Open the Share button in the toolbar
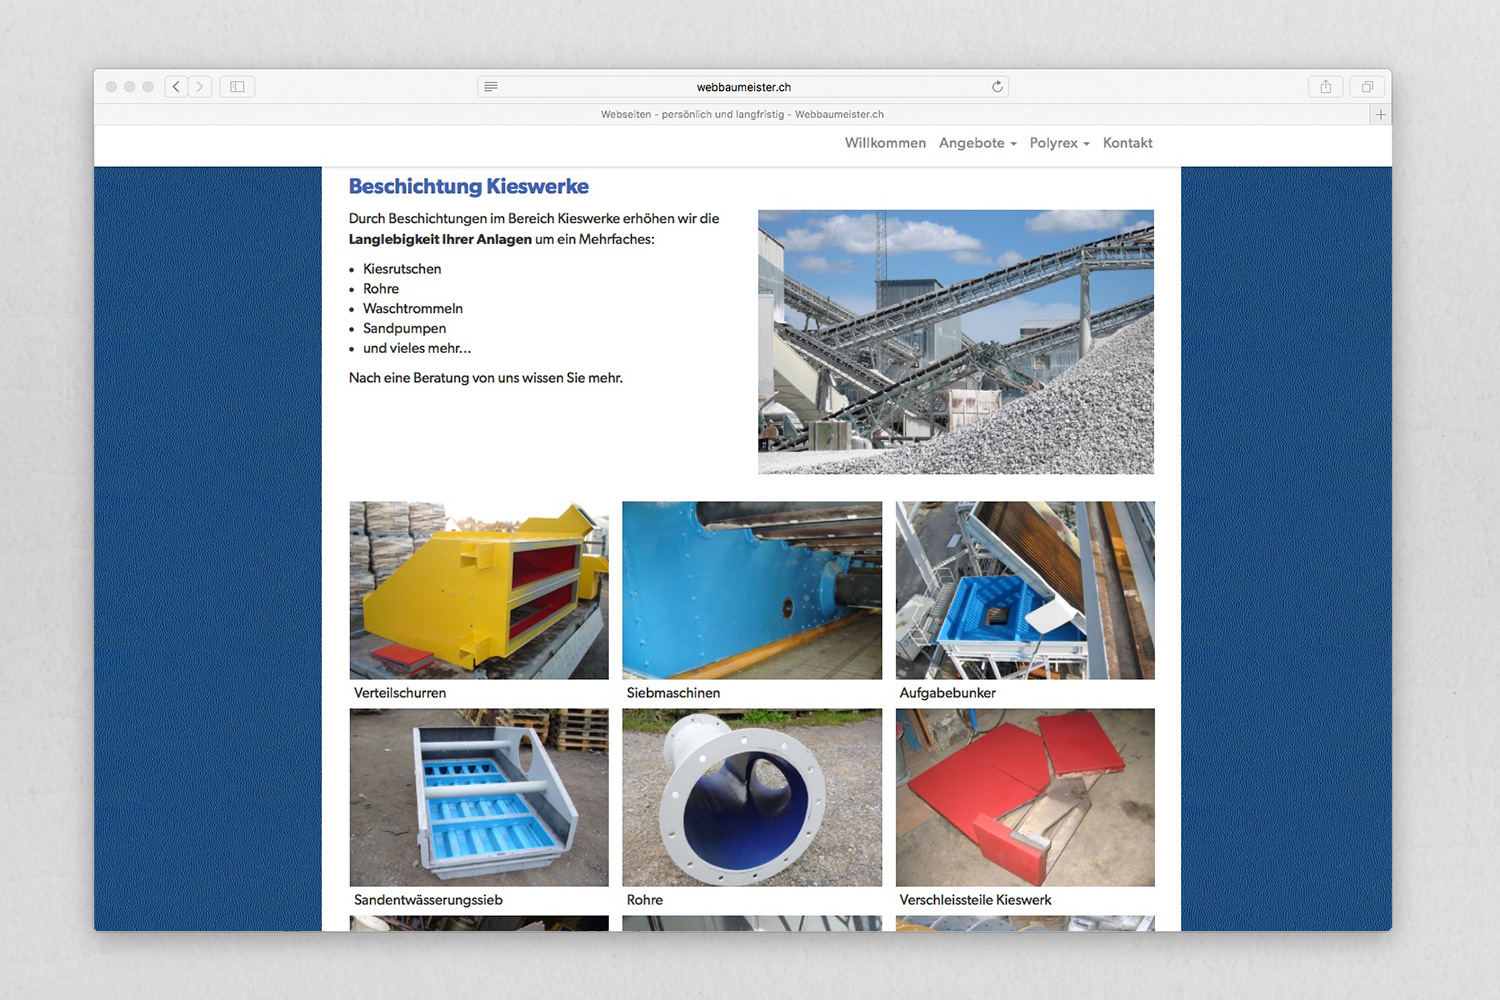Viewport: 1500px width, 1000px height. tap(1326, 87)
